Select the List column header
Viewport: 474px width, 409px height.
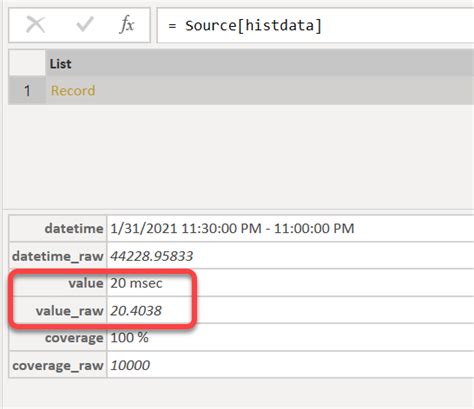pyautogui.click(x=260, y=63)
